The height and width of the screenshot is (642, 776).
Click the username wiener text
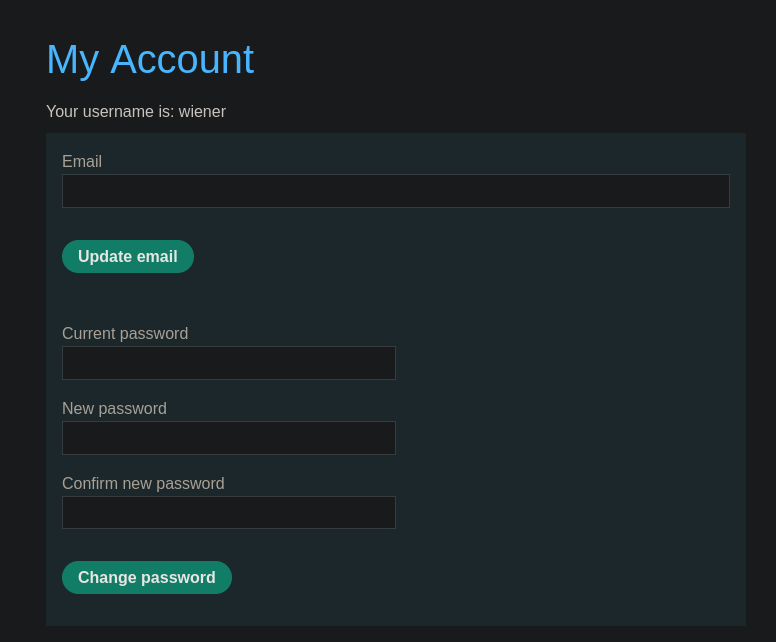[202, 112]
